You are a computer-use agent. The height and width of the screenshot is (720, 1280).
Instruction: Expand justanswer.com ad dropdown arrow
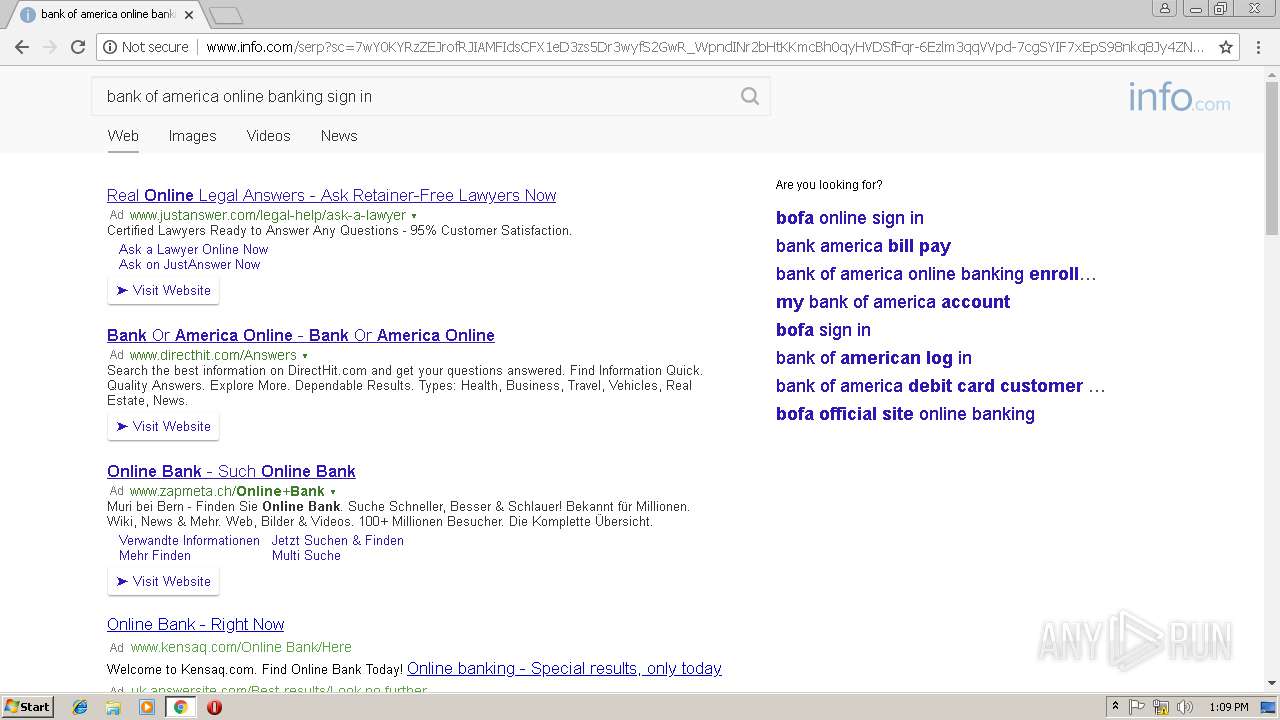(x=414, y=216)
